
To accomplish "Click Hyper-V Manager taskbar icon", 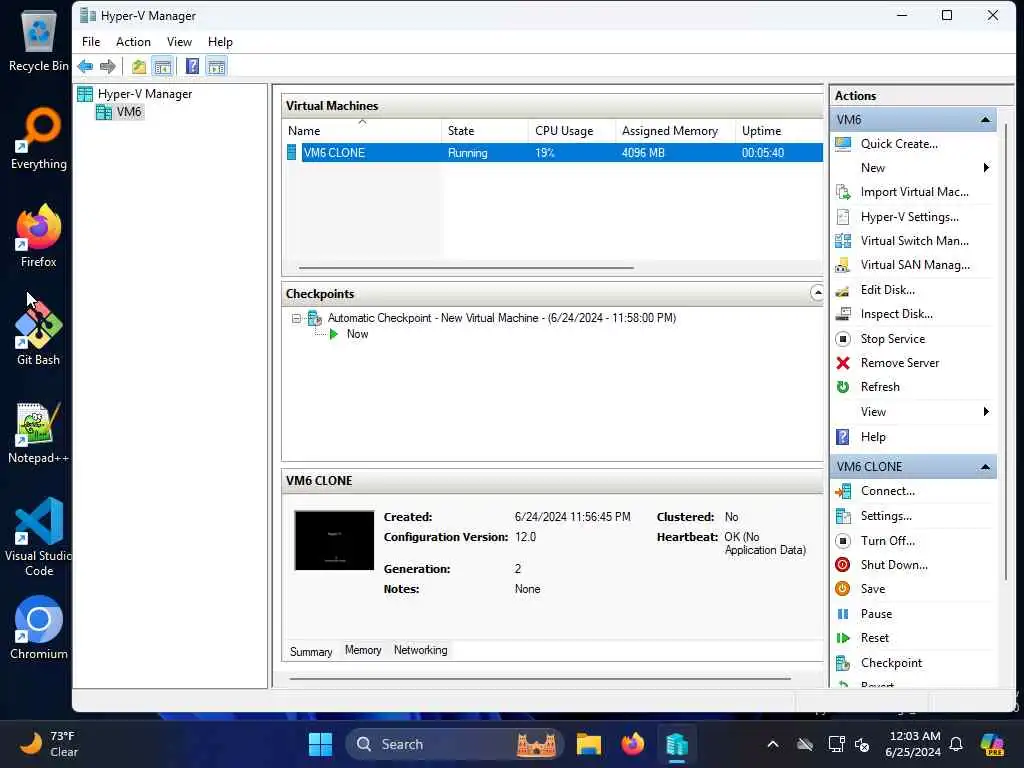I will click(x=677, y=744).
